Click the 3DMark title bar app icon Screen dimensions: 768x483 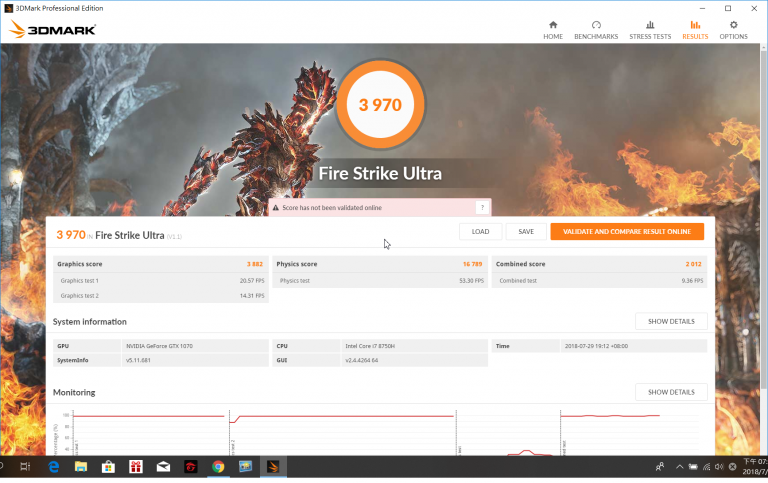8,8
